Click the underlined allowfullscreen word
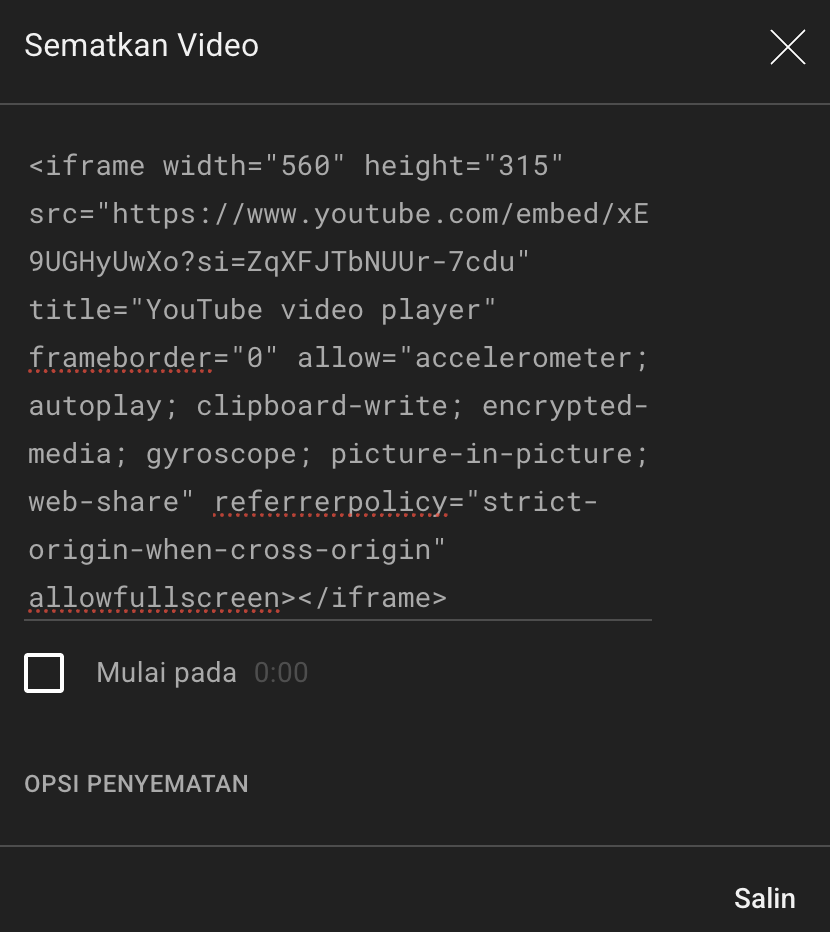The height and width of the screenshot is (932, 830). click(154, 597)
